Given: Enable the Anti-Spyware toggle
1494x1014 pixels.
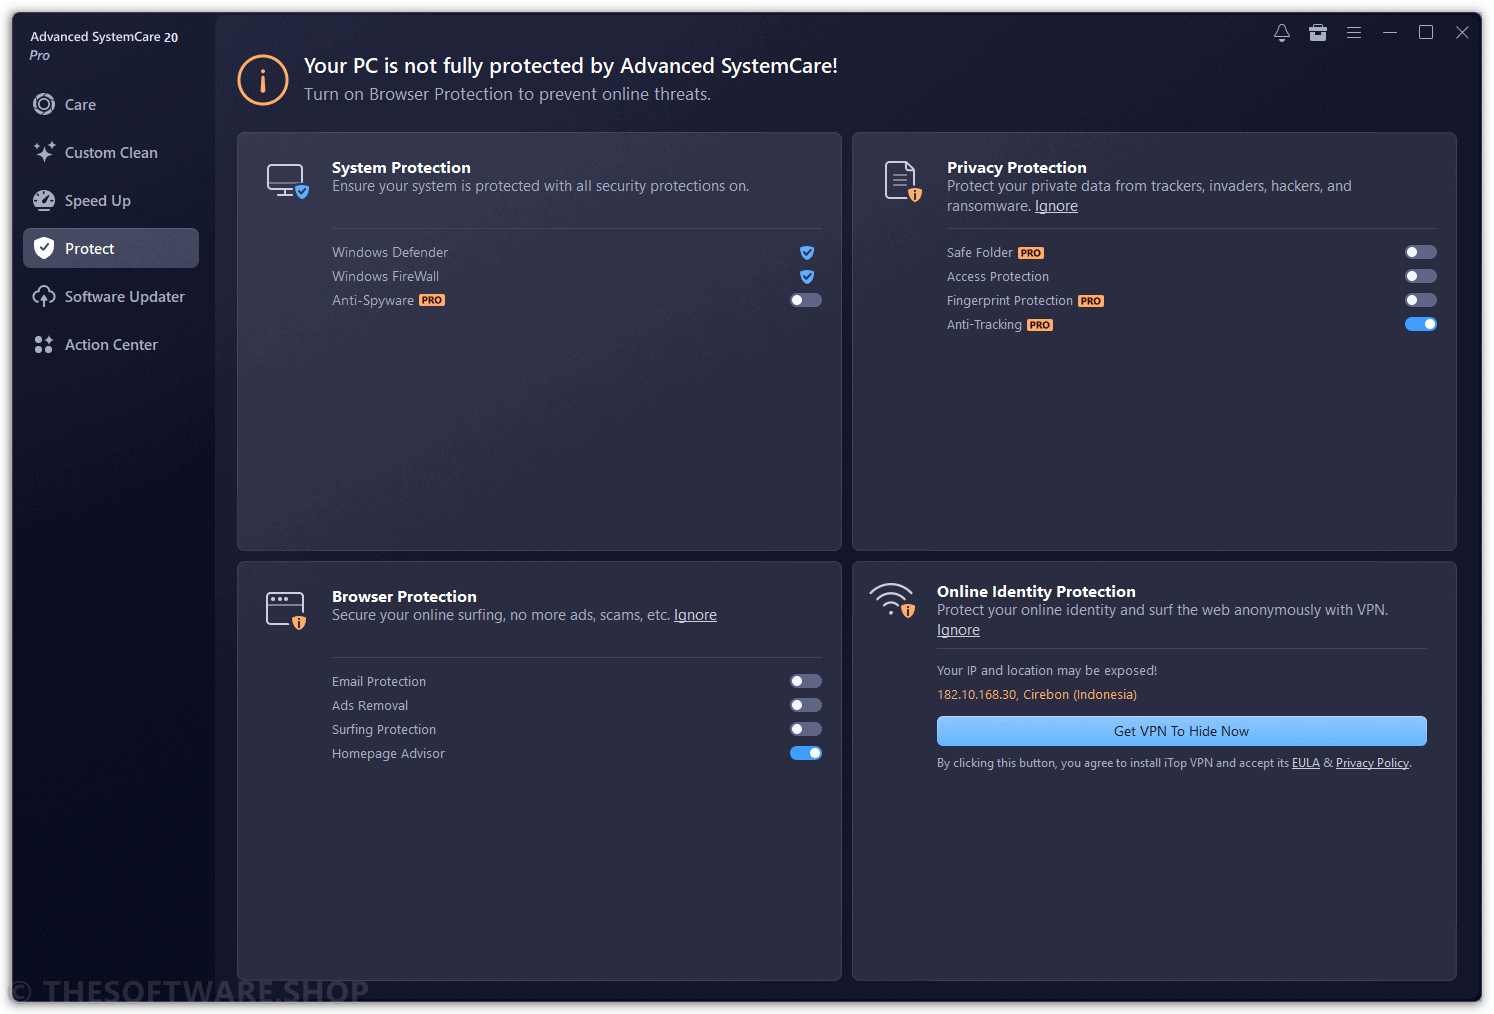Looking at the screenshot, I should (x=806, y=300).
